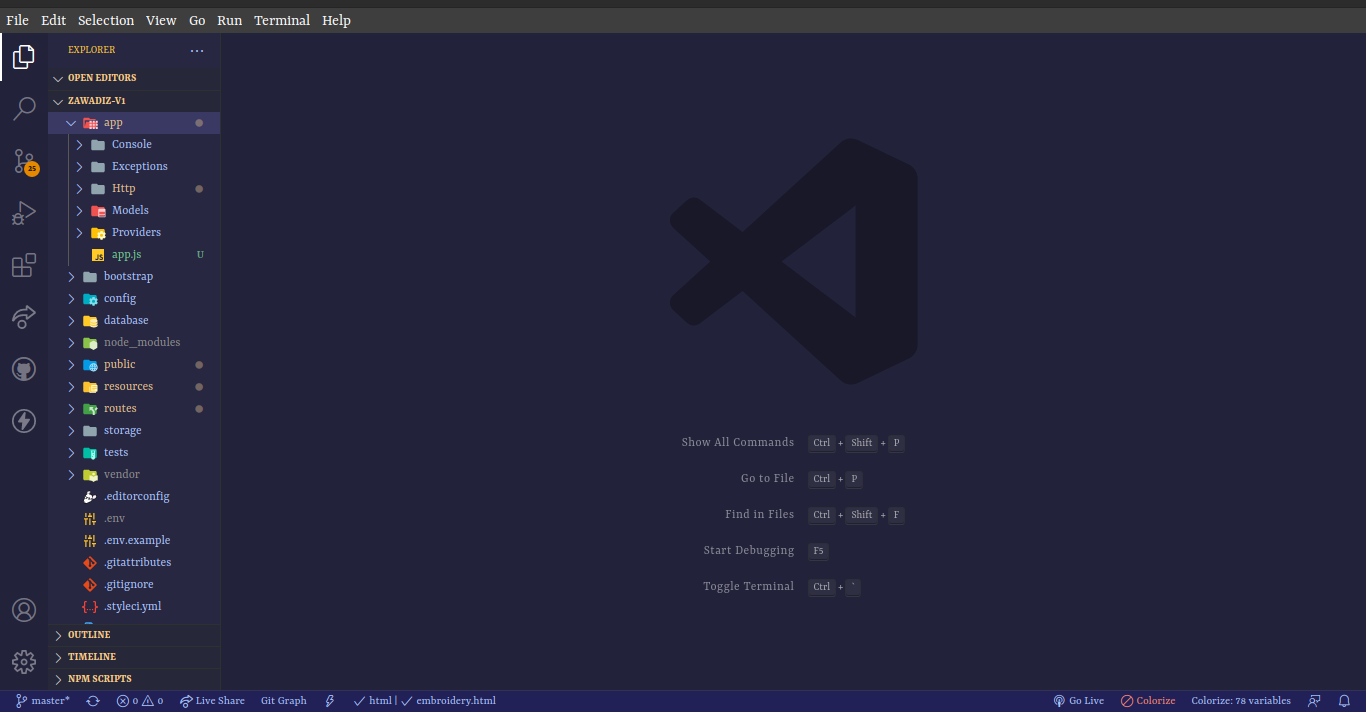Image resolution: width=1366 pixels, height=712 pixels.
Task: Open the .env file
Action: [x=134, y=519]
